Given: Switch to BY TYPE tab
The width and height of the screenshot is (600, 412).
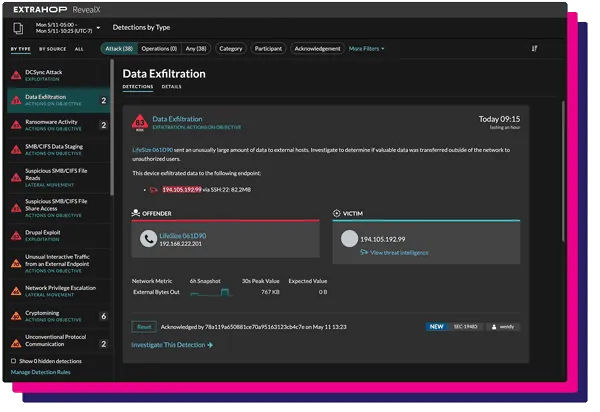Looking at the screenshot, I should point(21,49).
